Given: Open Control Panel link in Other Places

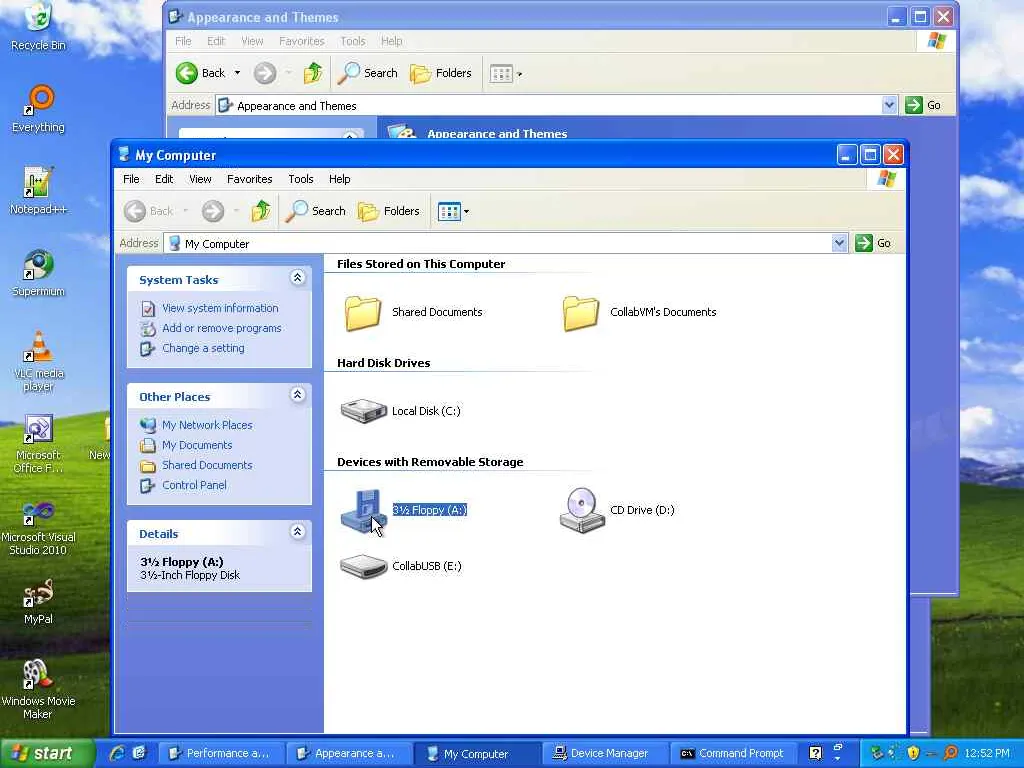Looking at the screenshot, I should [x=195, y=486].
